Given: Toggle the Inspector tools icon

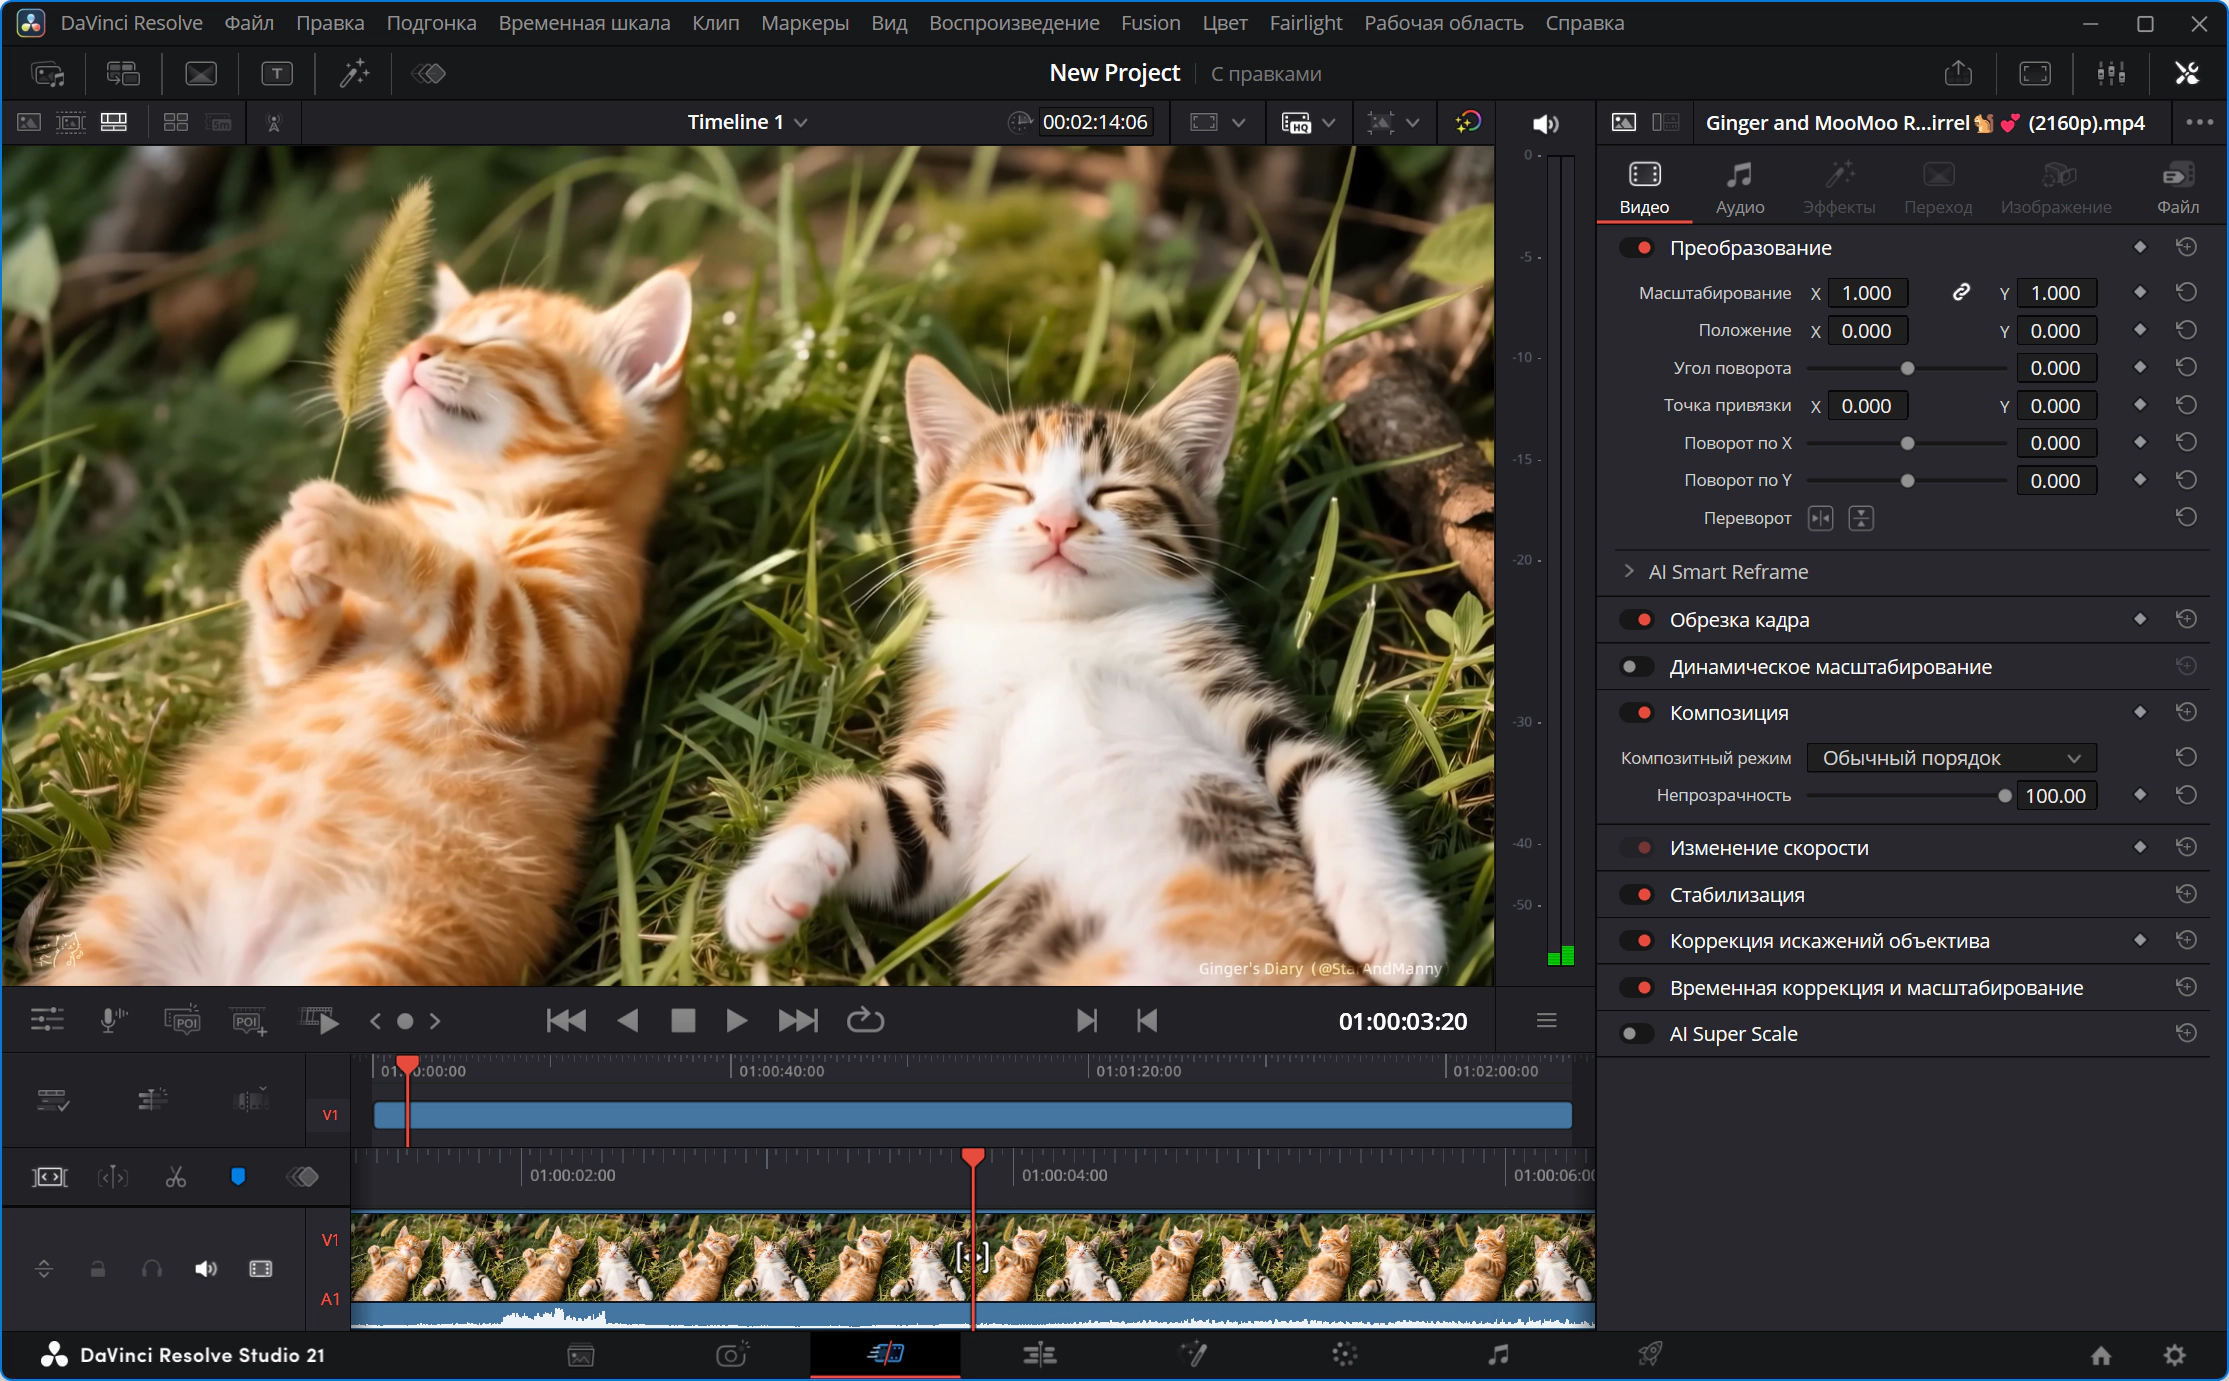Looking at the screenshot, I should (2187, 73).
